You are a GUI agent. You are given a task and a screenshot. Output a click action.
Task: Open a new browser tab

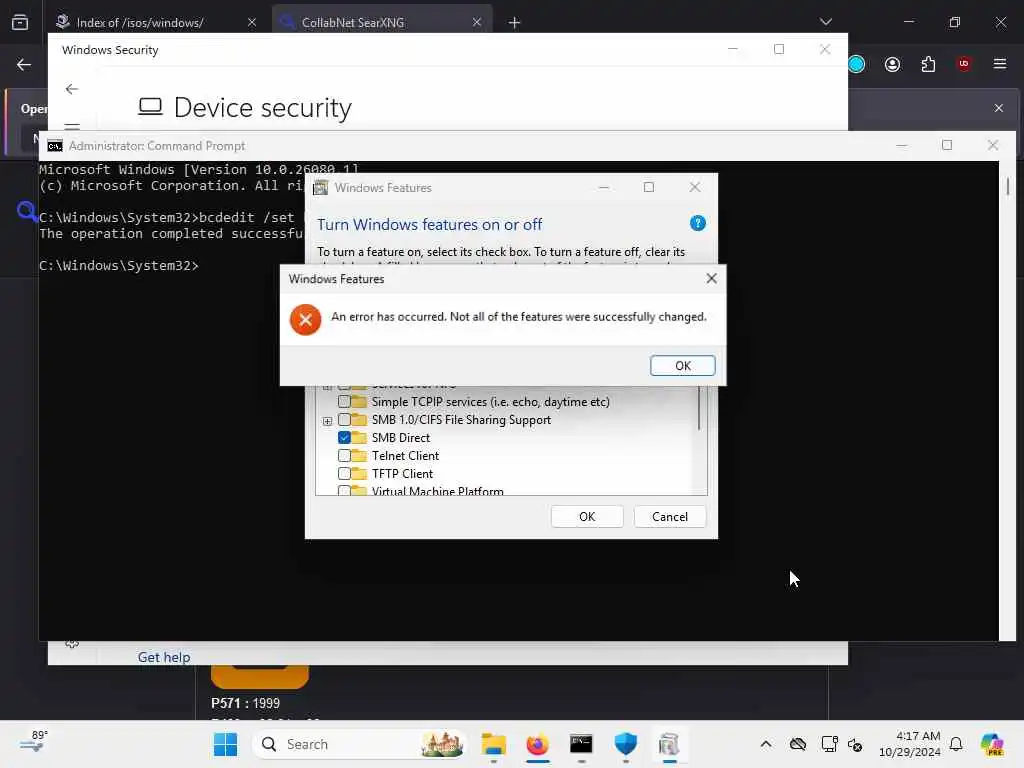515,23
